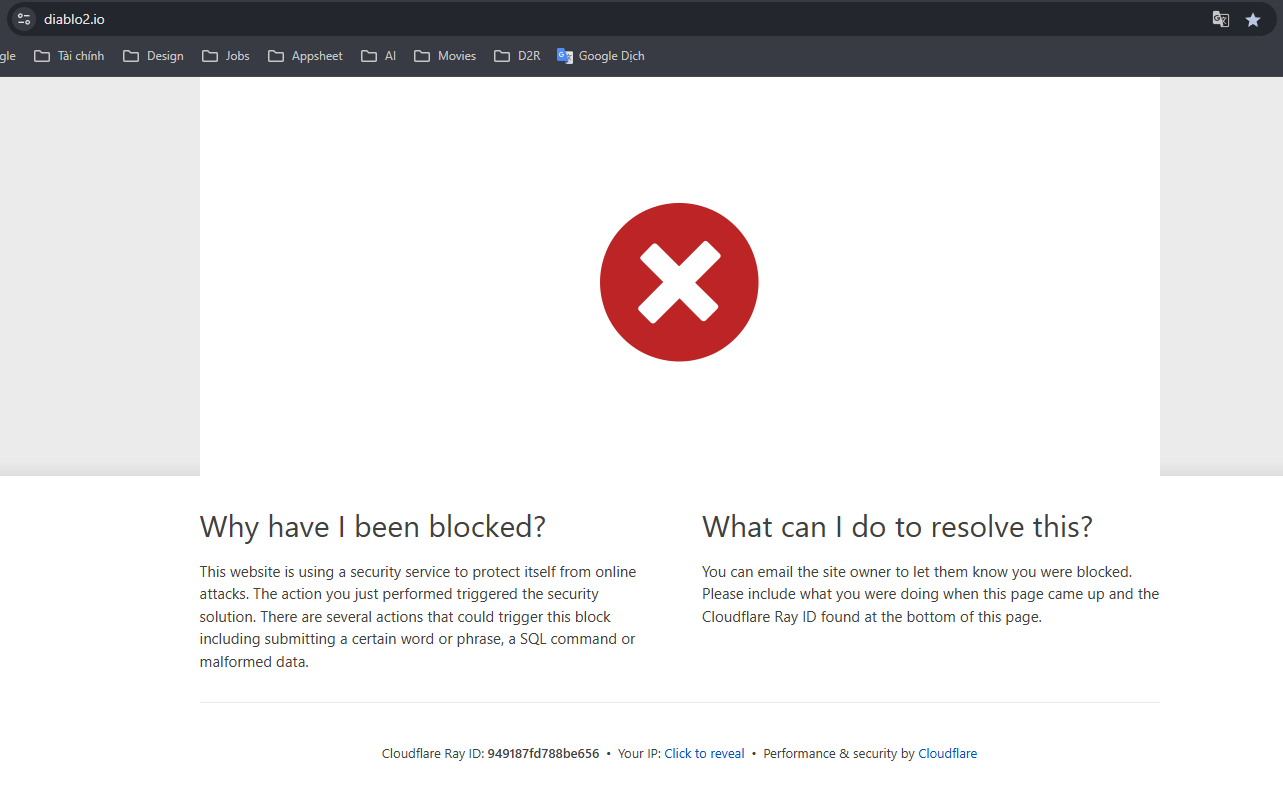Open the D2R bookmark folder
Screen dimensions: 1283x806
(x=517, y=56)
